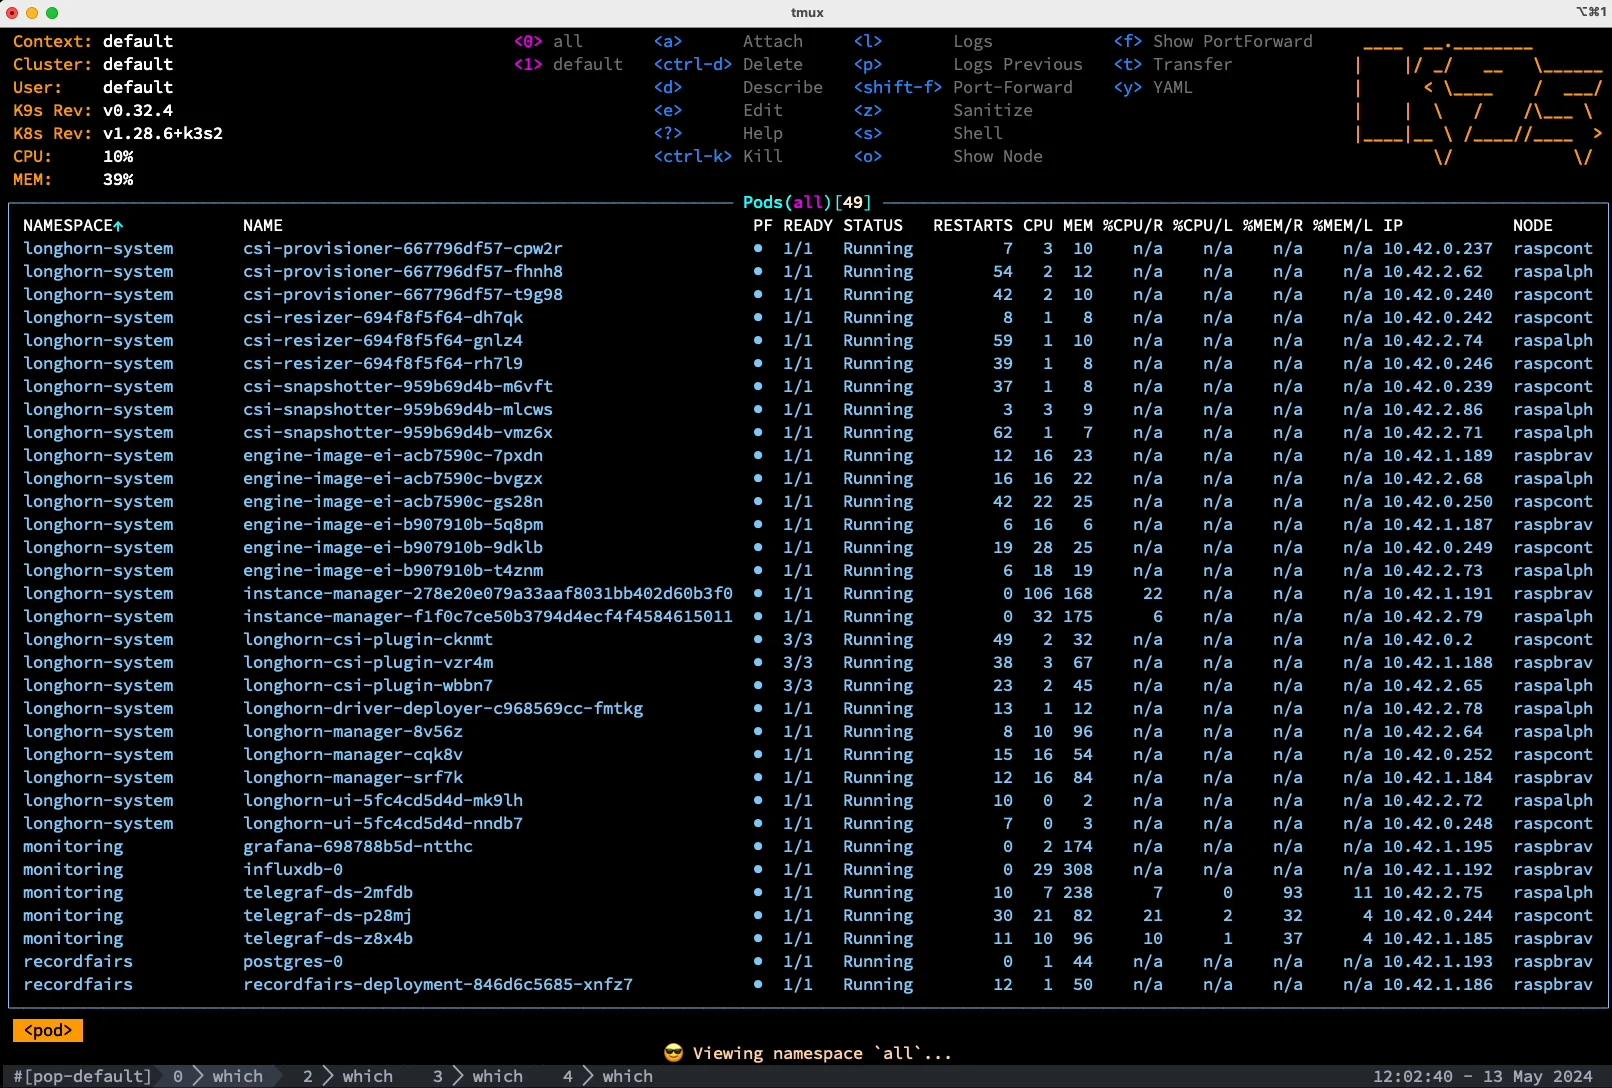Click the K9s ASCII logo
The image size is (1612, 1088).
[1480, 104]
